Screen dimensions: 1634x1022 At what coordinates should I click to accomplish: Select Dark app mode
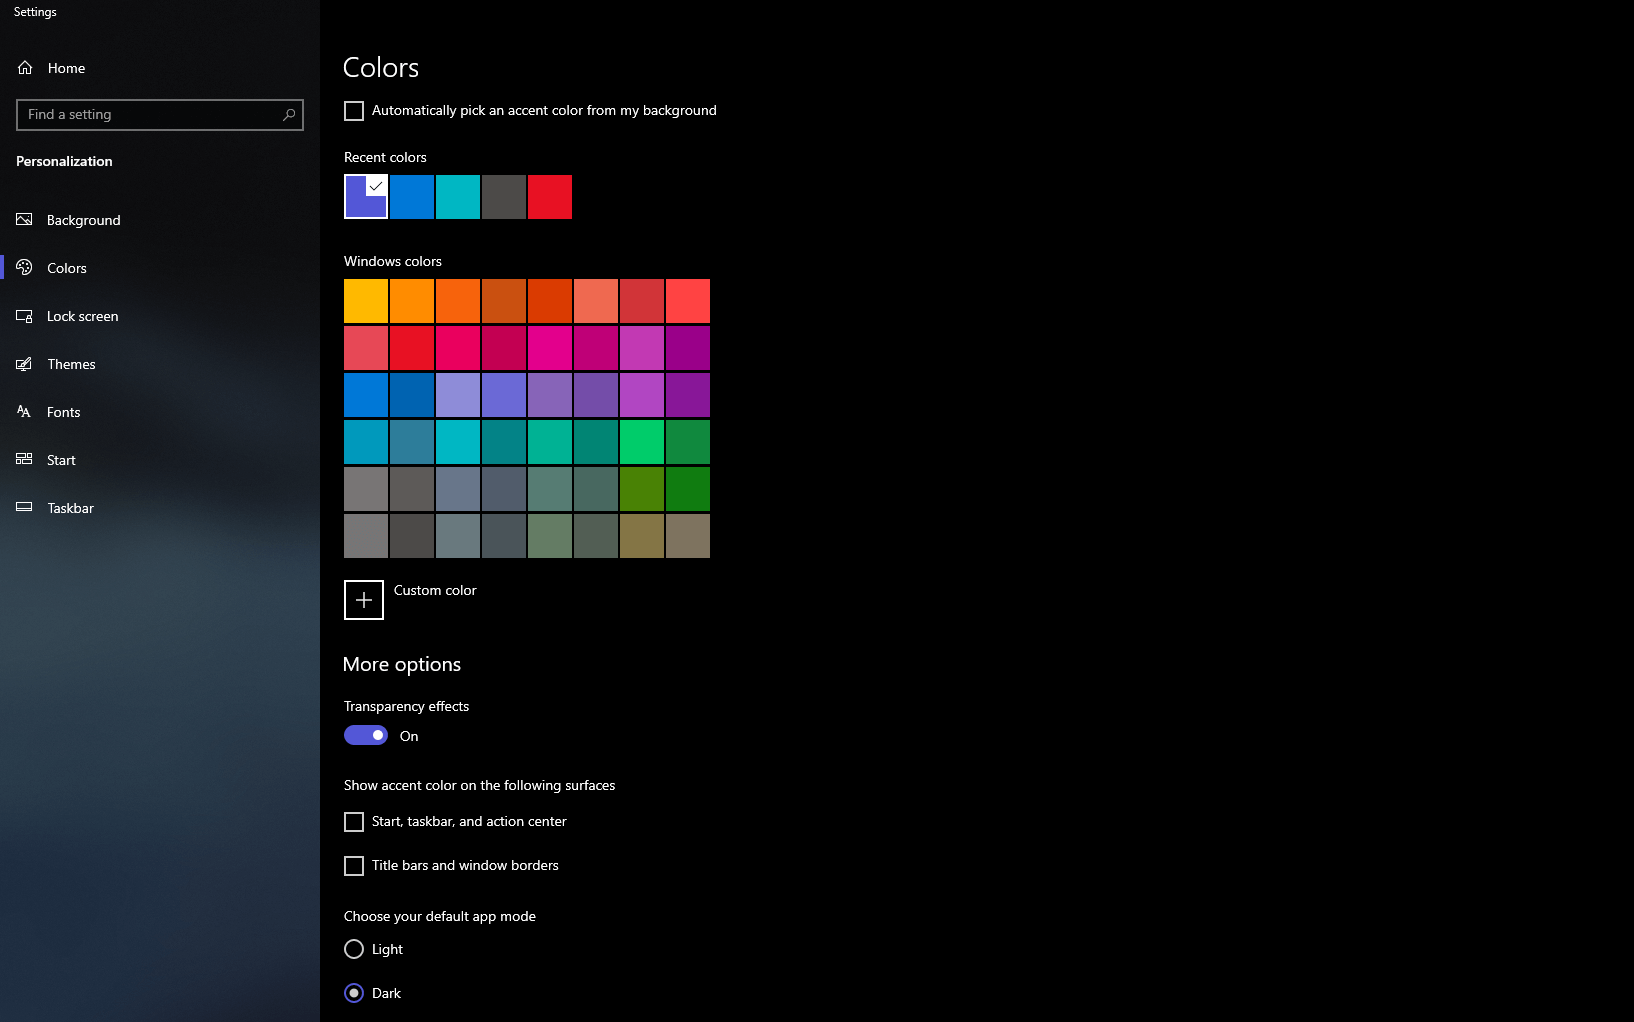354,993
